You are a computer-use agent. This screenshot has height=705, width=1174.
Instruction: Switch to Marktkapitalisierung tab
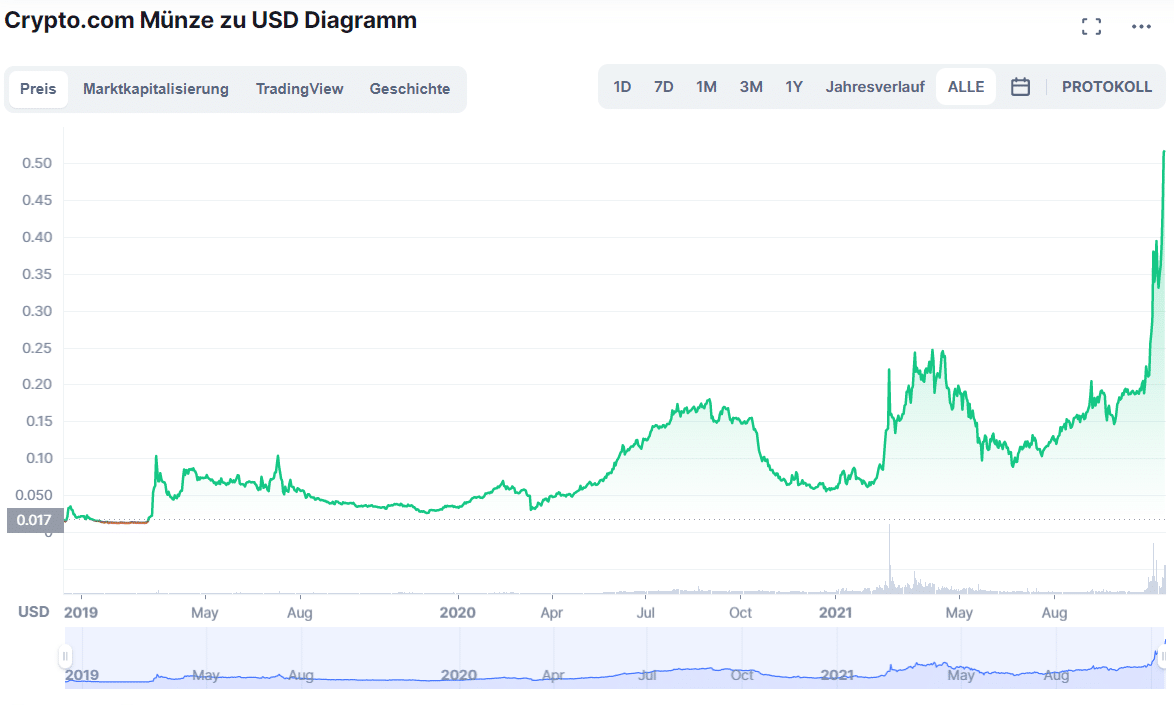point(156,89)
